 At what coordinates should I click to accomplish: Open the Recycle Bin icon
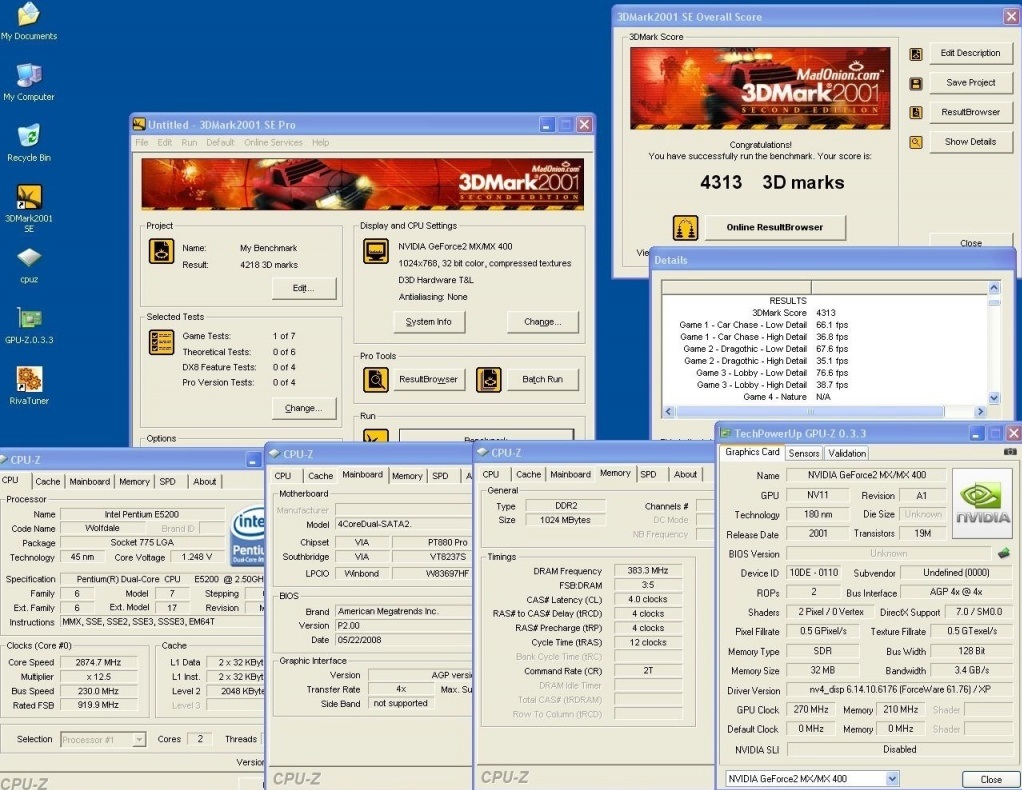point(29,143)
